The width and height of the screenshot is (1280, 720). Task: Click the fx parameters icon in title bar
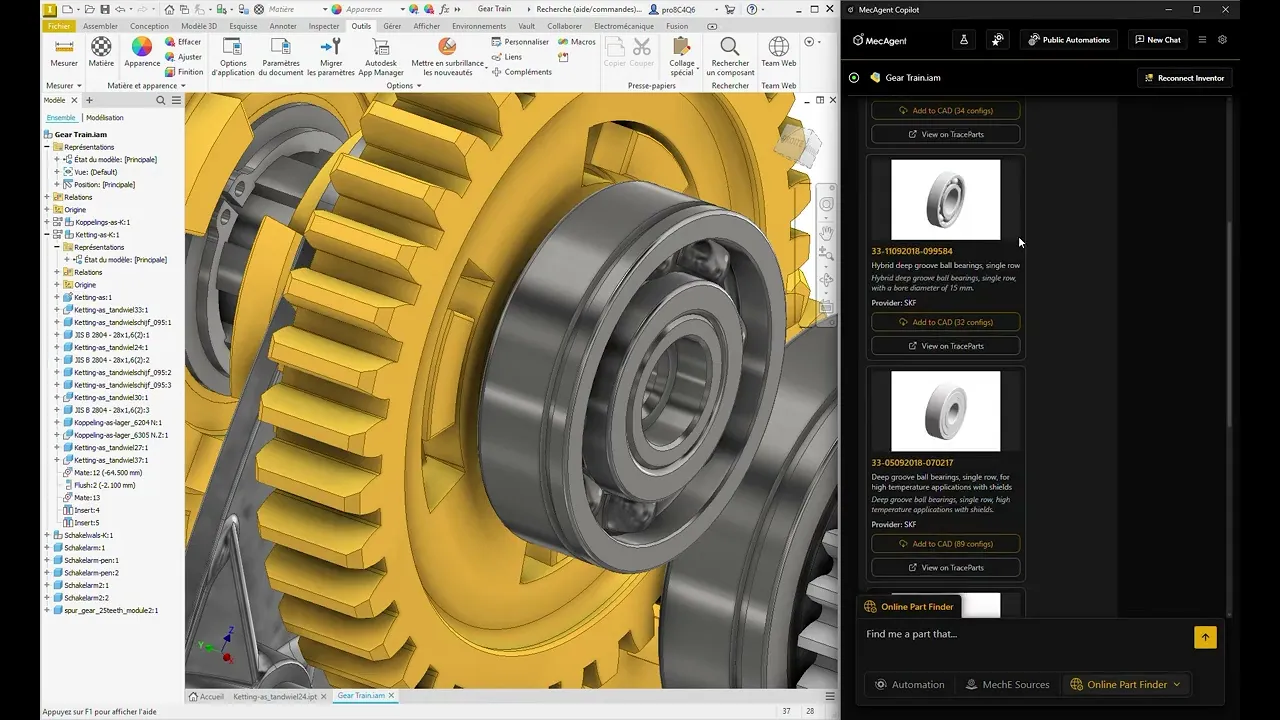tap(444, 9)
